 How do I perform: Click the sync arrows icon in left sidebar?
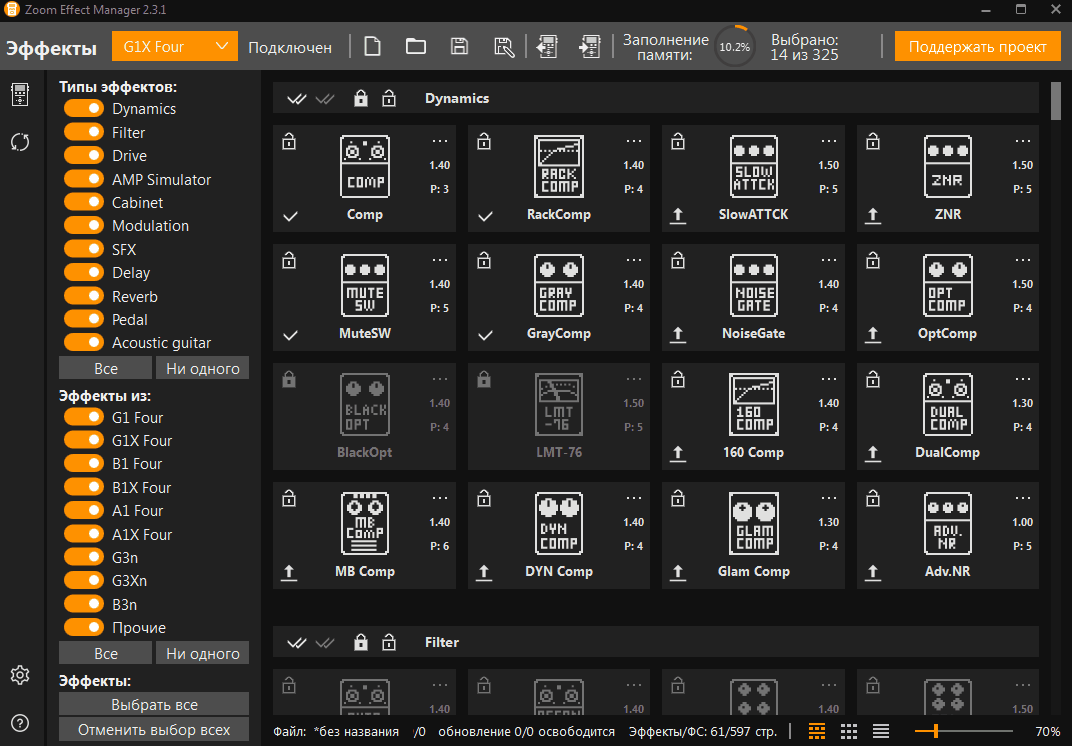click(20, 142)
